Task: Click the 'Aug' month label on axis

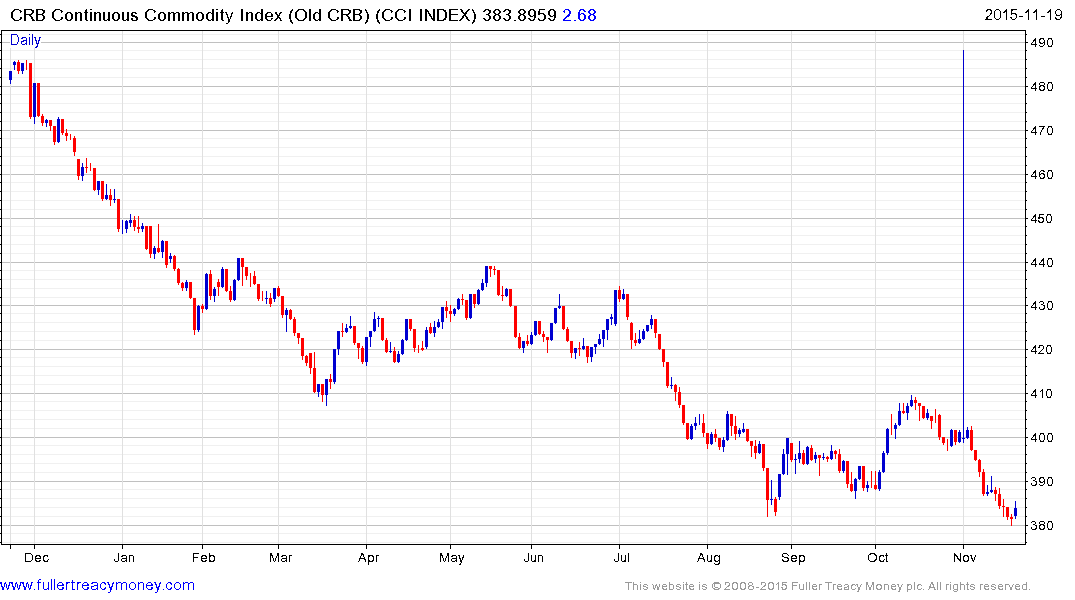Action: tap(709, 557)
